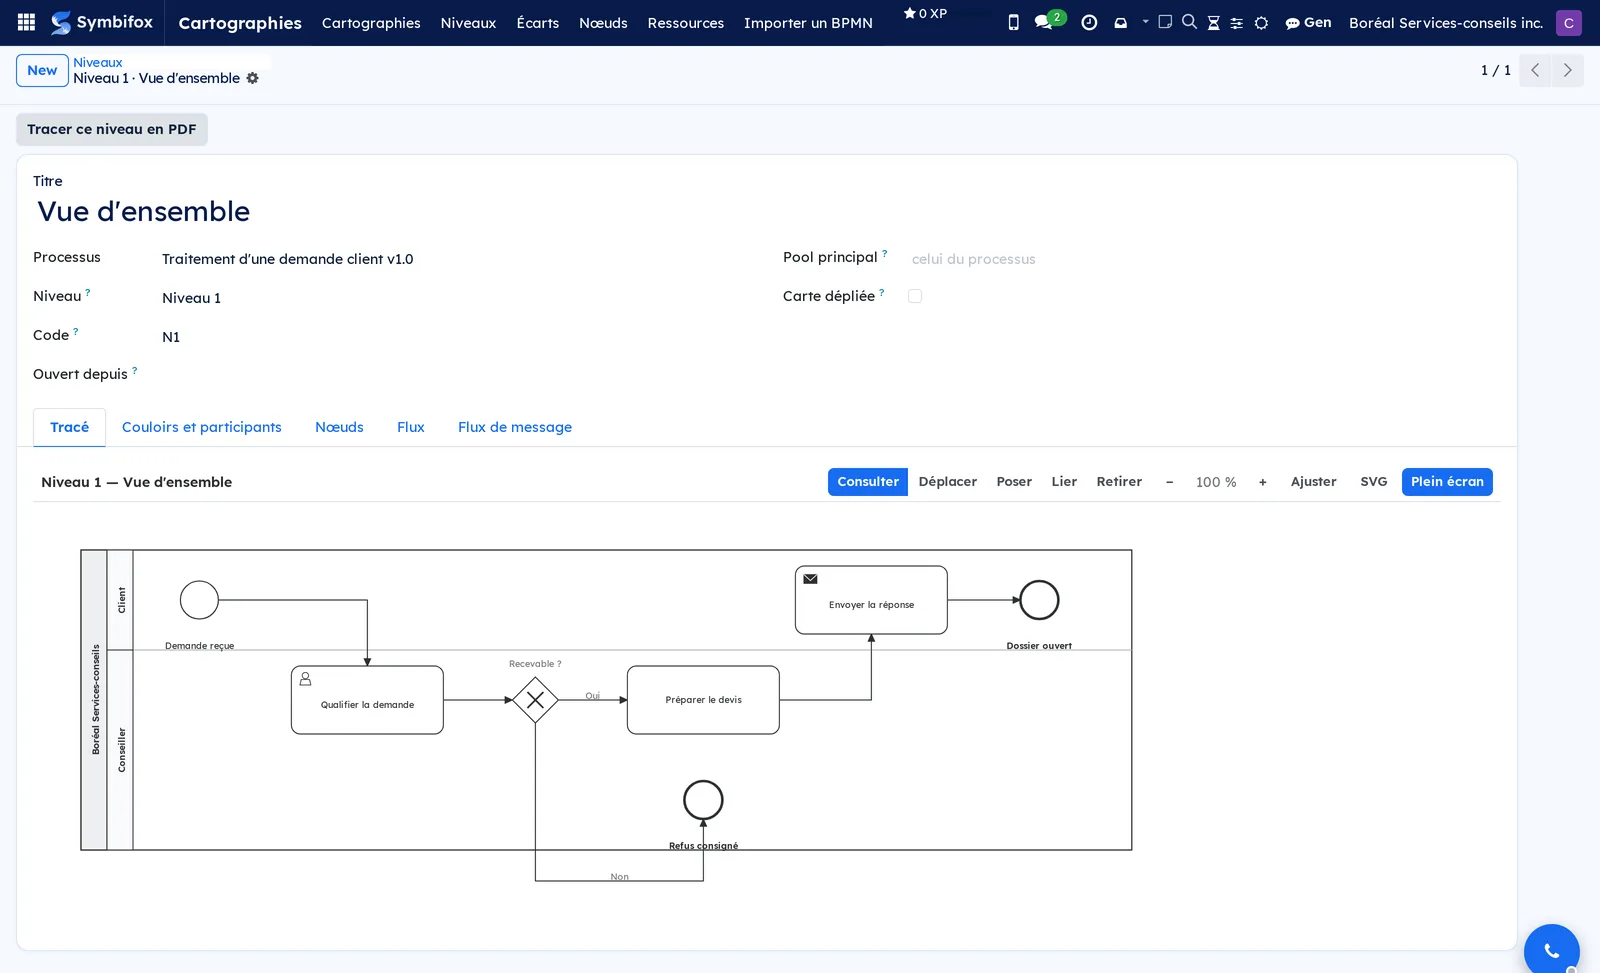Open the phone call floating button
This screenshot has width=1600, height=973.
click(1551, 951)
